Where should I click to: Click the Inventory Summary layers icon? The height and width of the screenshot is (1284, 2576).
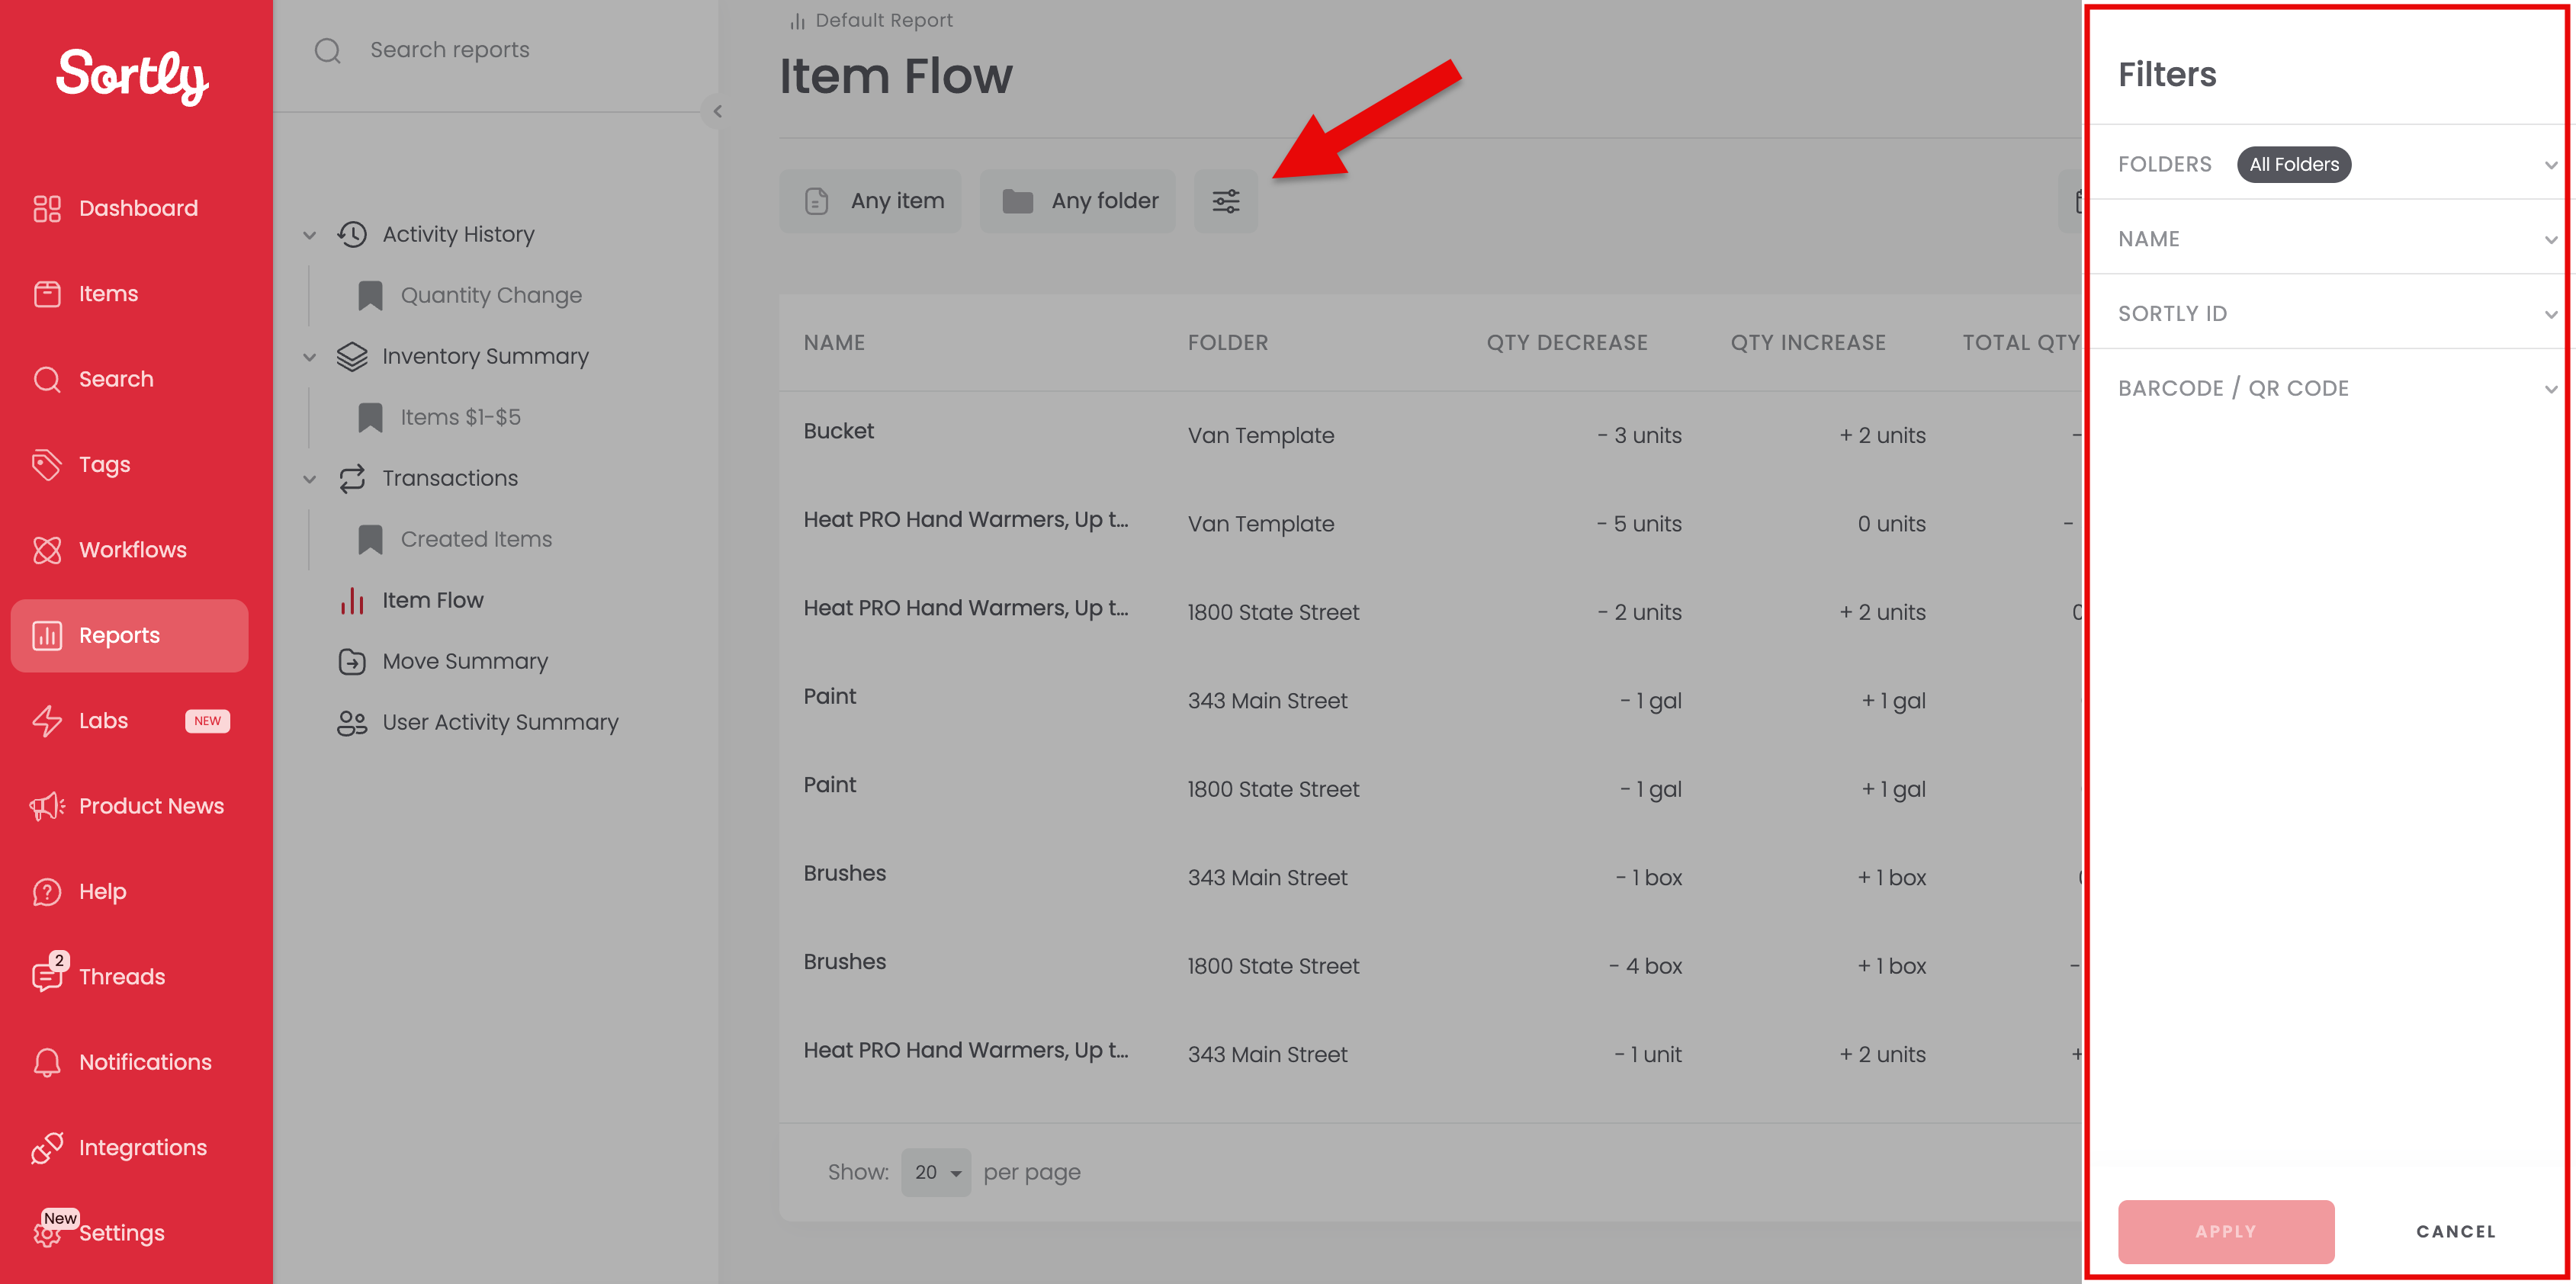pyautogui.click(x=352, y=356)
